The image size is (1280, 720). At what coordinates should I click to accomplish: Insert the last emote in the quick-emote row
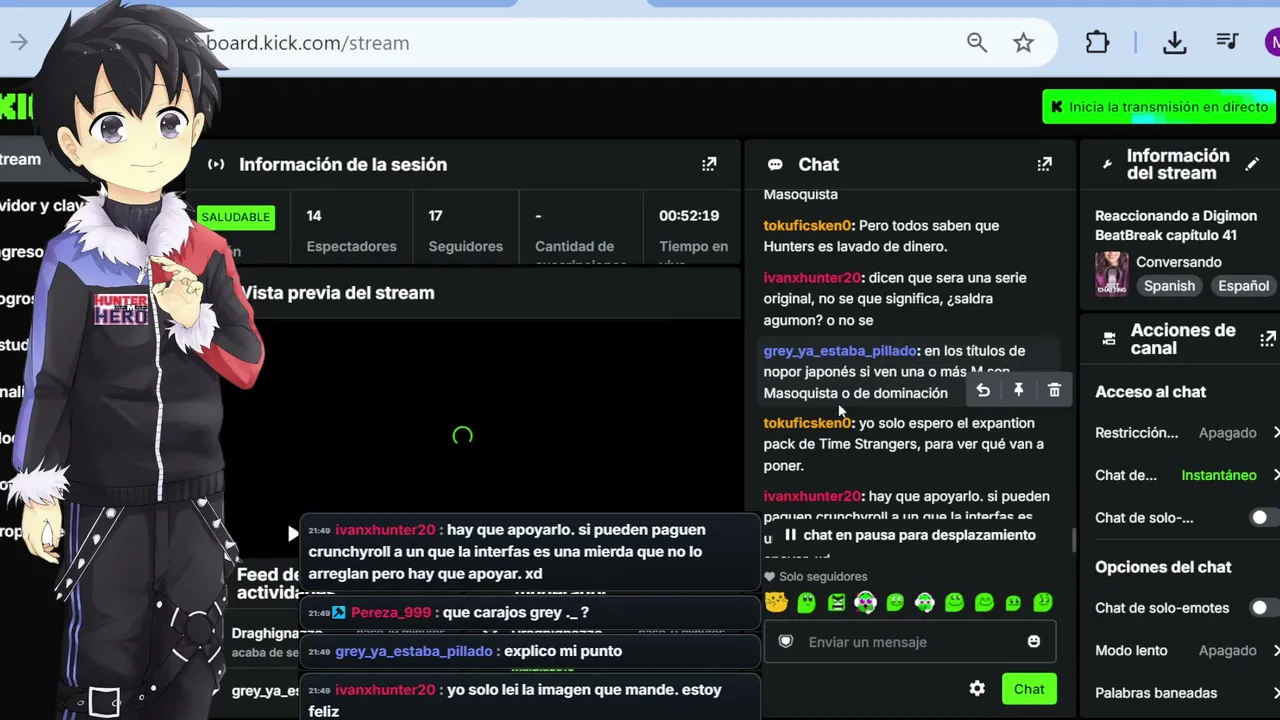coord(1043,602)
